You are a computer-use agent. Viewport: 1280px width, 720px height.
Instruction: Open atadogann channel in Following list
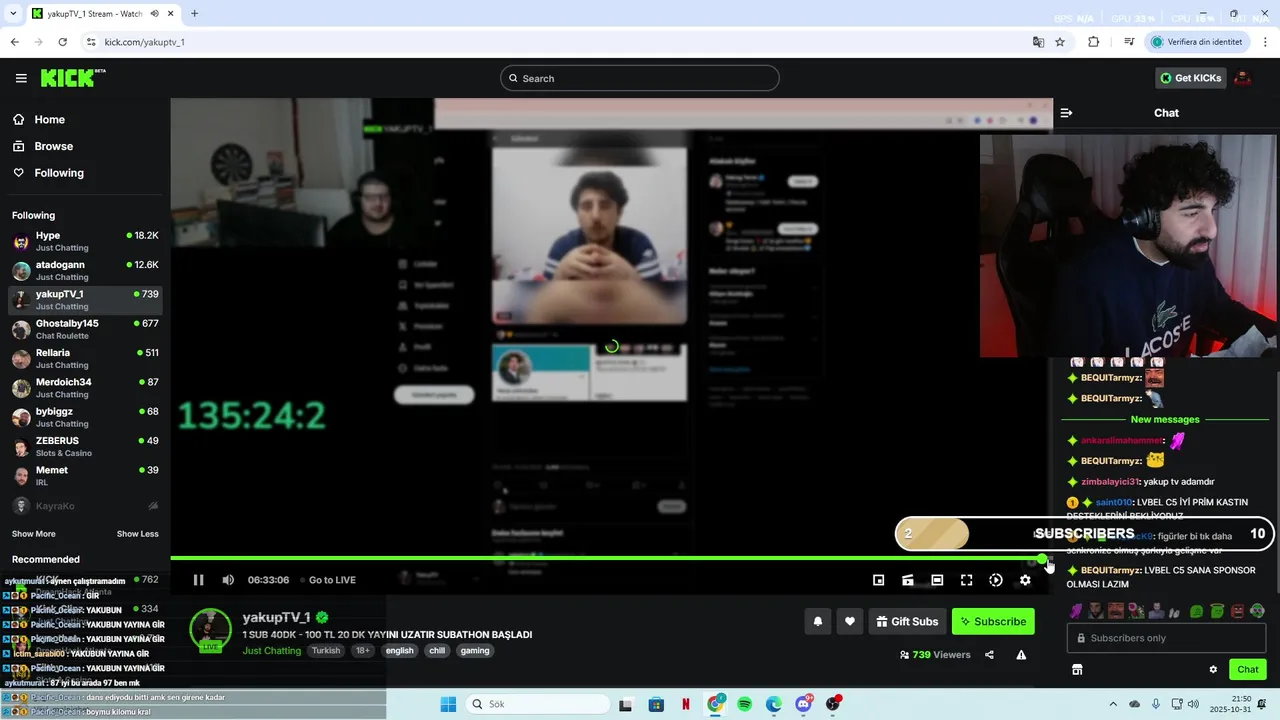coord(85,270)
